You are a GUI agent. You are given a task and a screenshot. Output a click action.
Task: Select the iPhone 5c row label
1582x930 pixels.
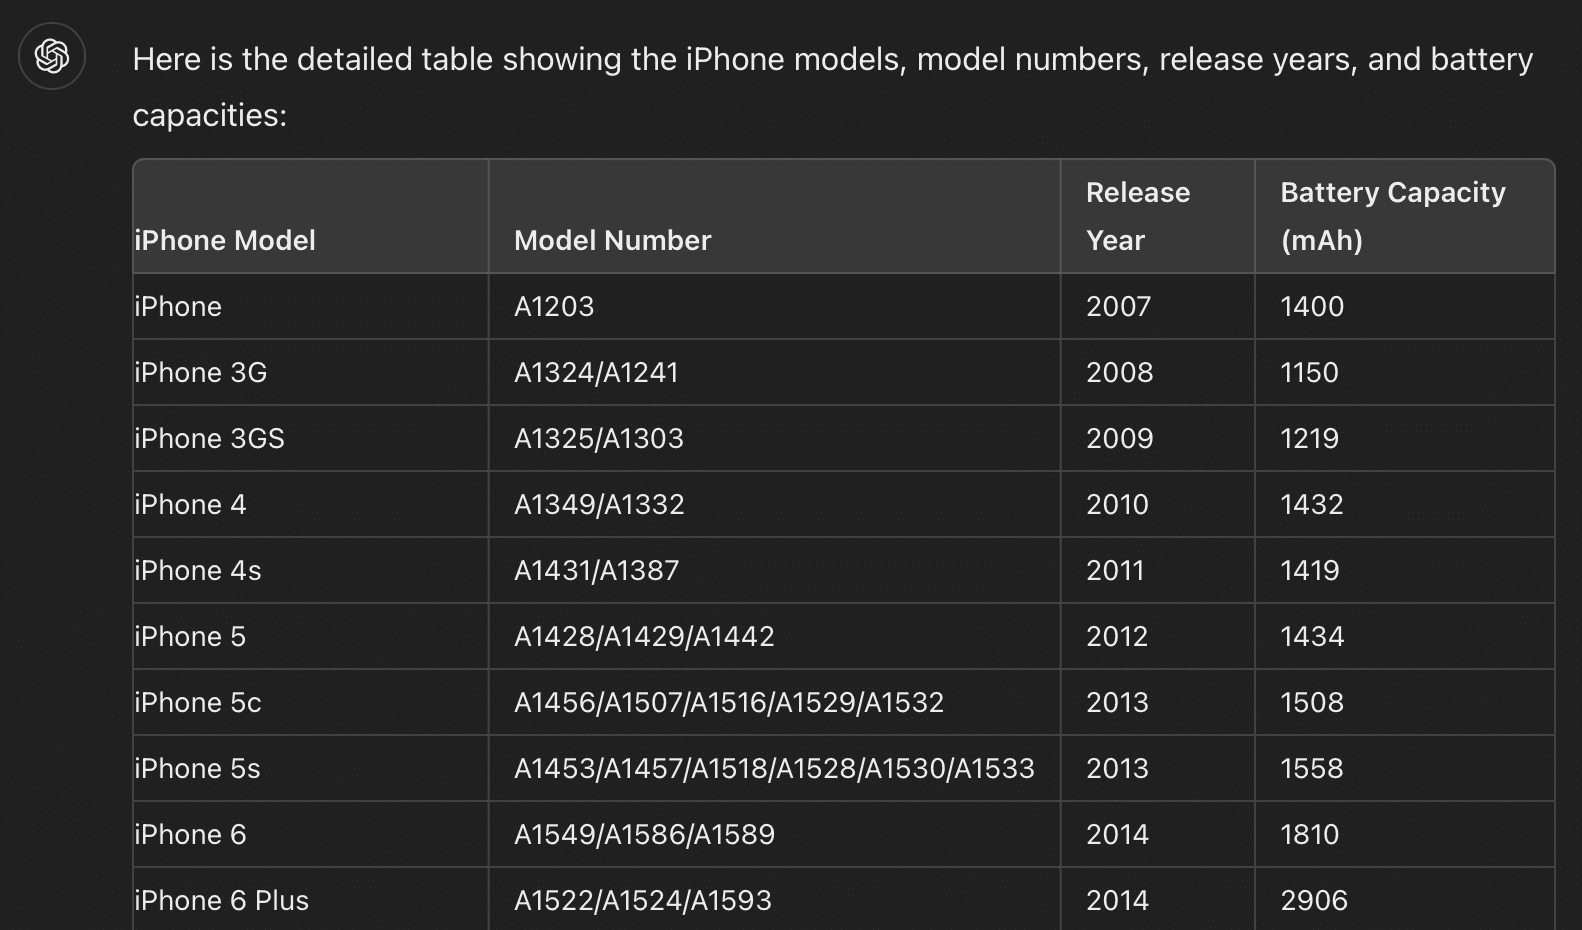coord(198,702)
